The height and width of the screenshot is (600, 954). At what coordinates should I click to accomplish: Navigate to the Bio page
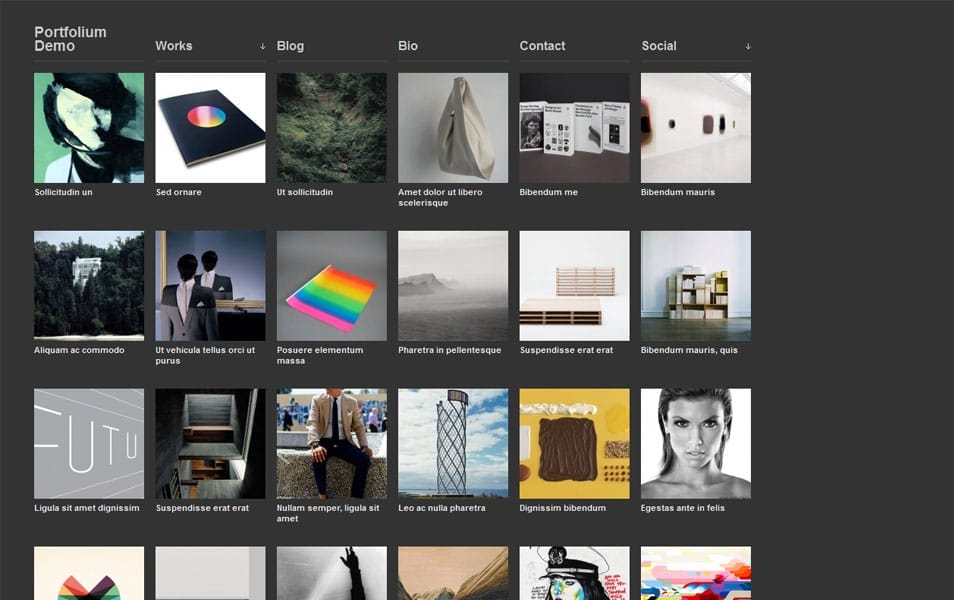[406, 46]
